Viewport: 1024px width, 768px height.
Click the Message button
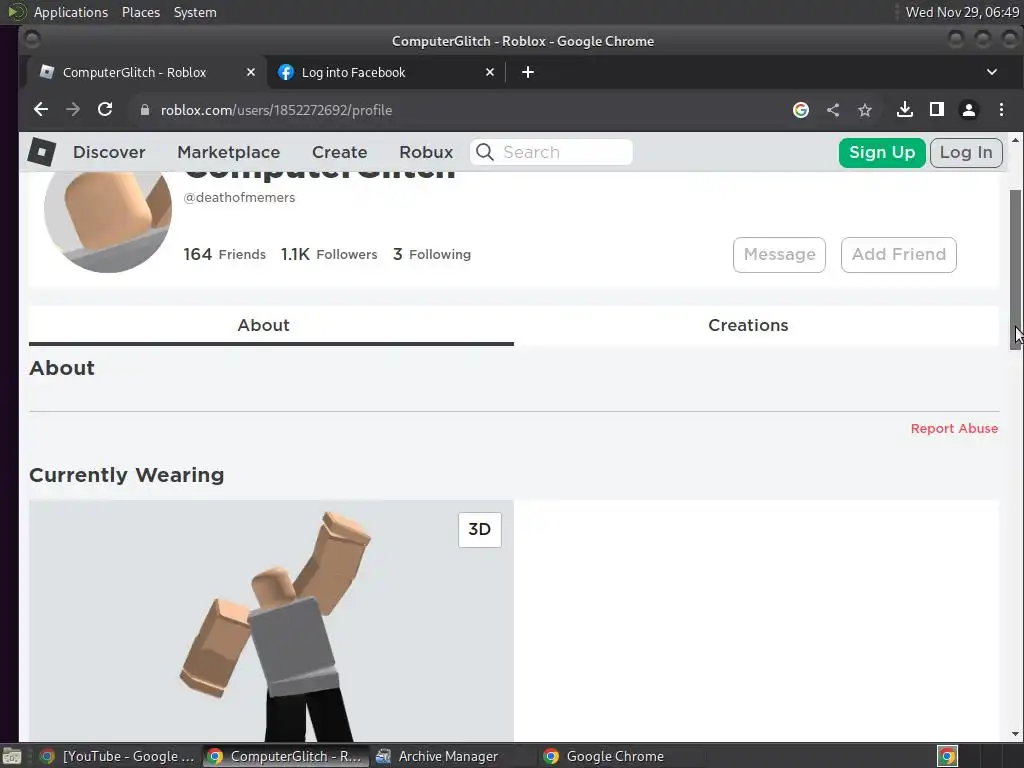click(x=779, y=255)
